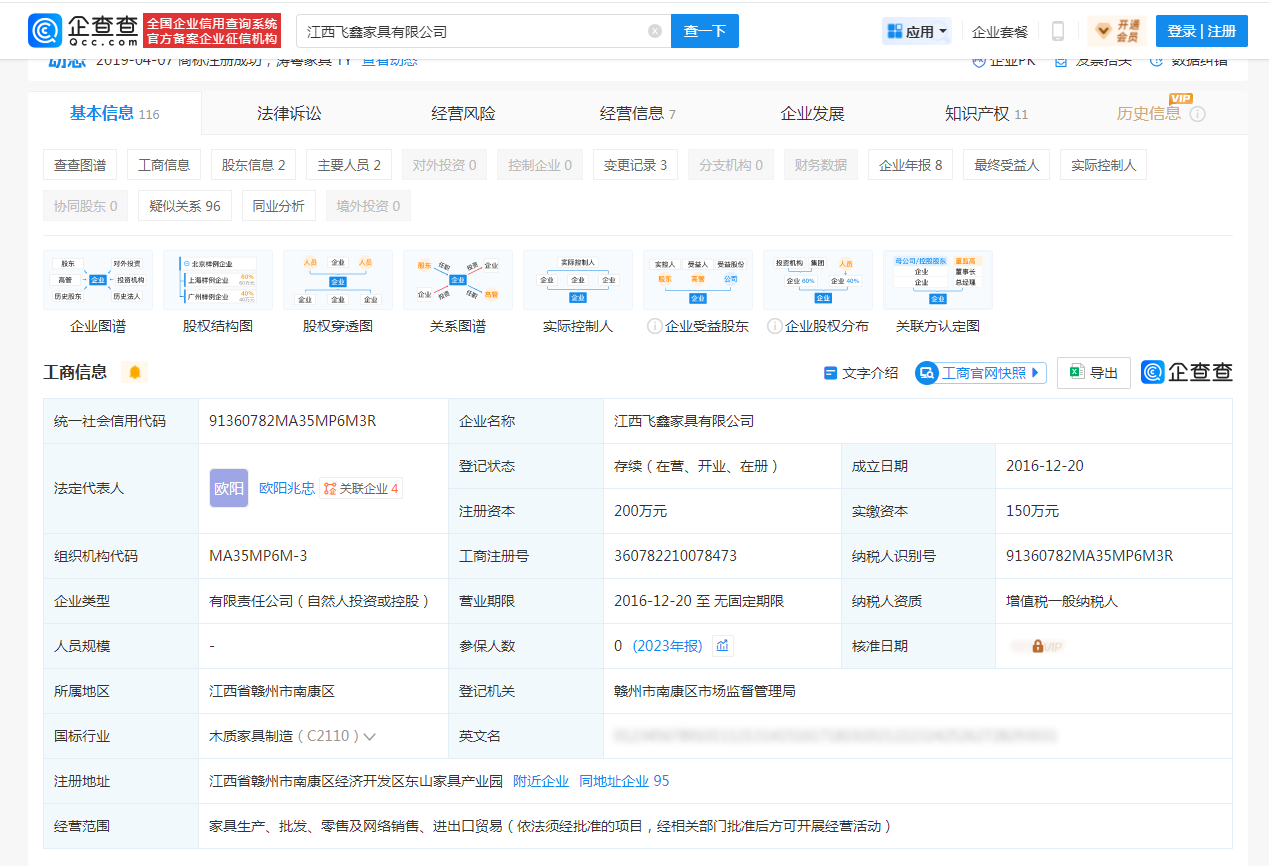Click the 企查查 logo beside 导出
Viewport: 1269px width, 866px height.
coord(1187,372)
